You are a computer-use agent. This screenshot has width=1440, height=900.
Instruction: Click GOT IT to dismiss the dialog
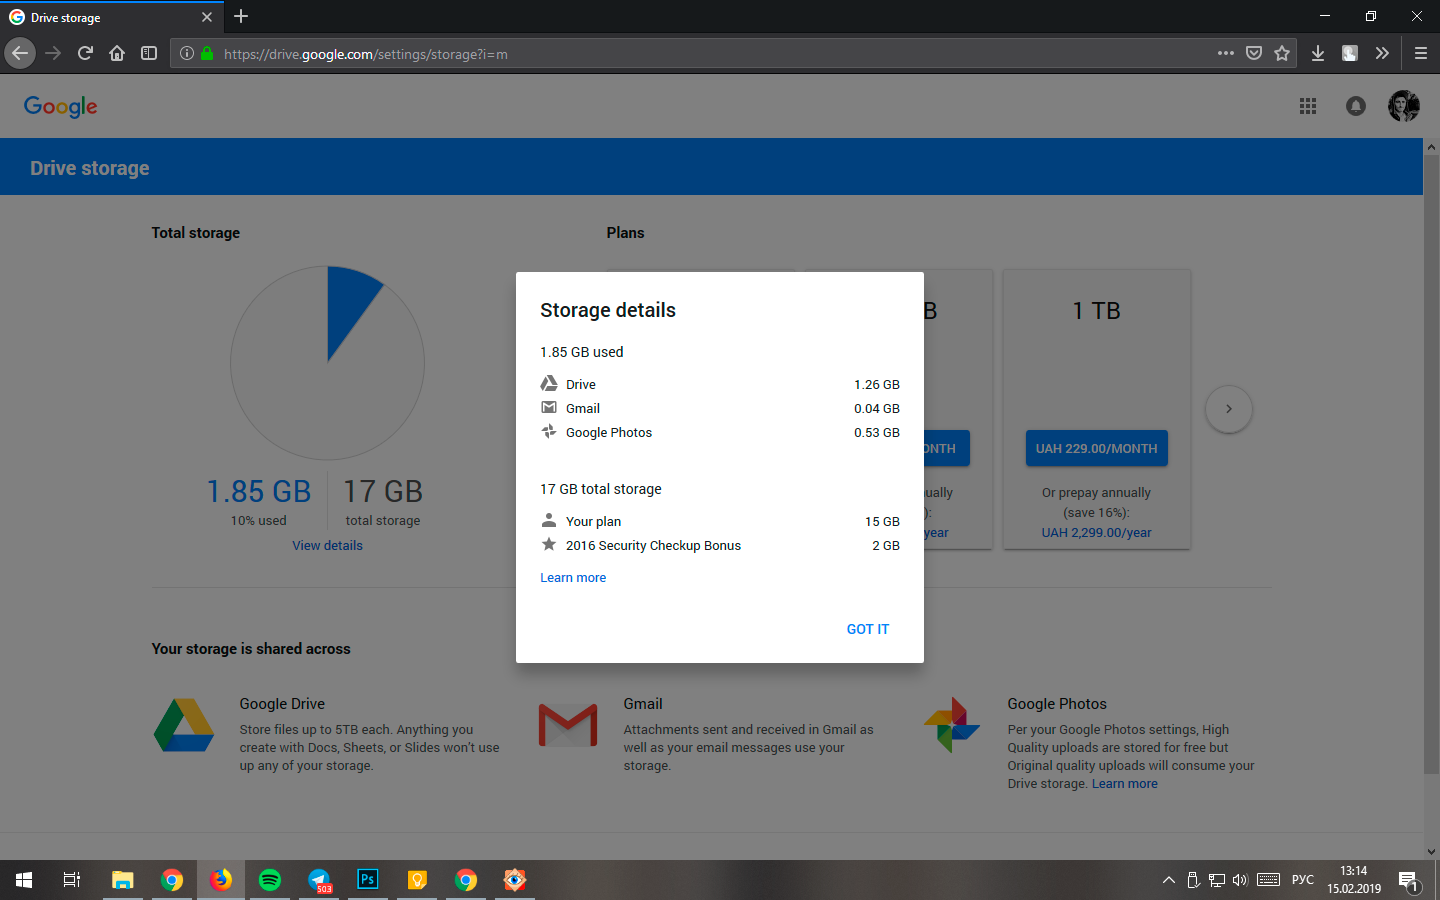tap(868, 629)
